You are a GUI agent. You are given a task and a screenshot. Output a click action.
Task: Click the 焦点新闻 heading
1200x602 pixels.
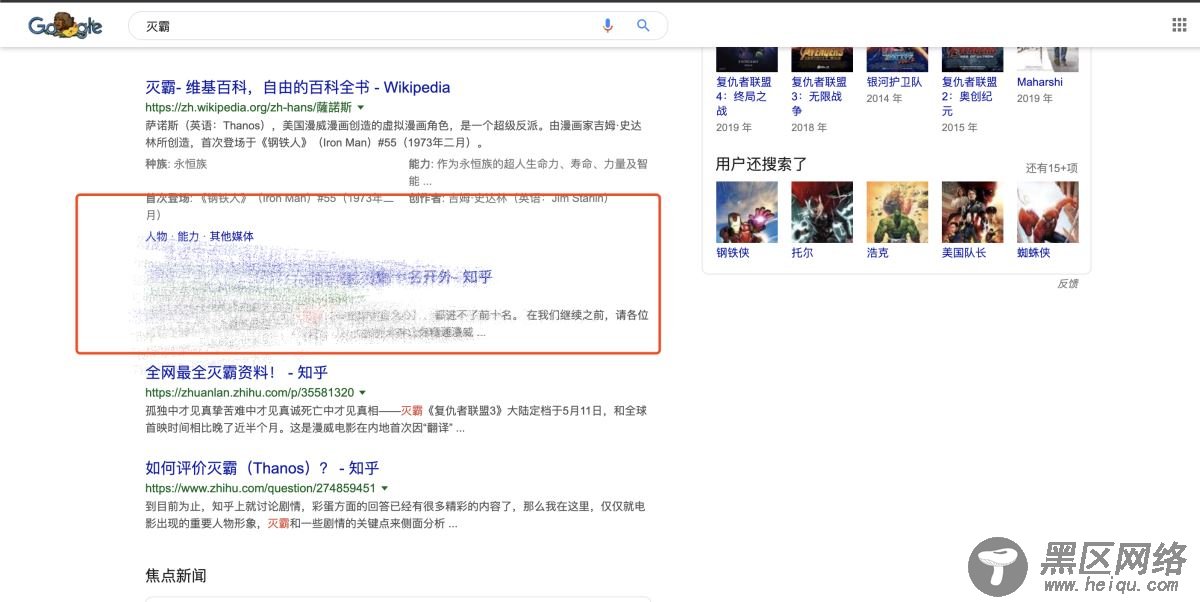[176, 576]
